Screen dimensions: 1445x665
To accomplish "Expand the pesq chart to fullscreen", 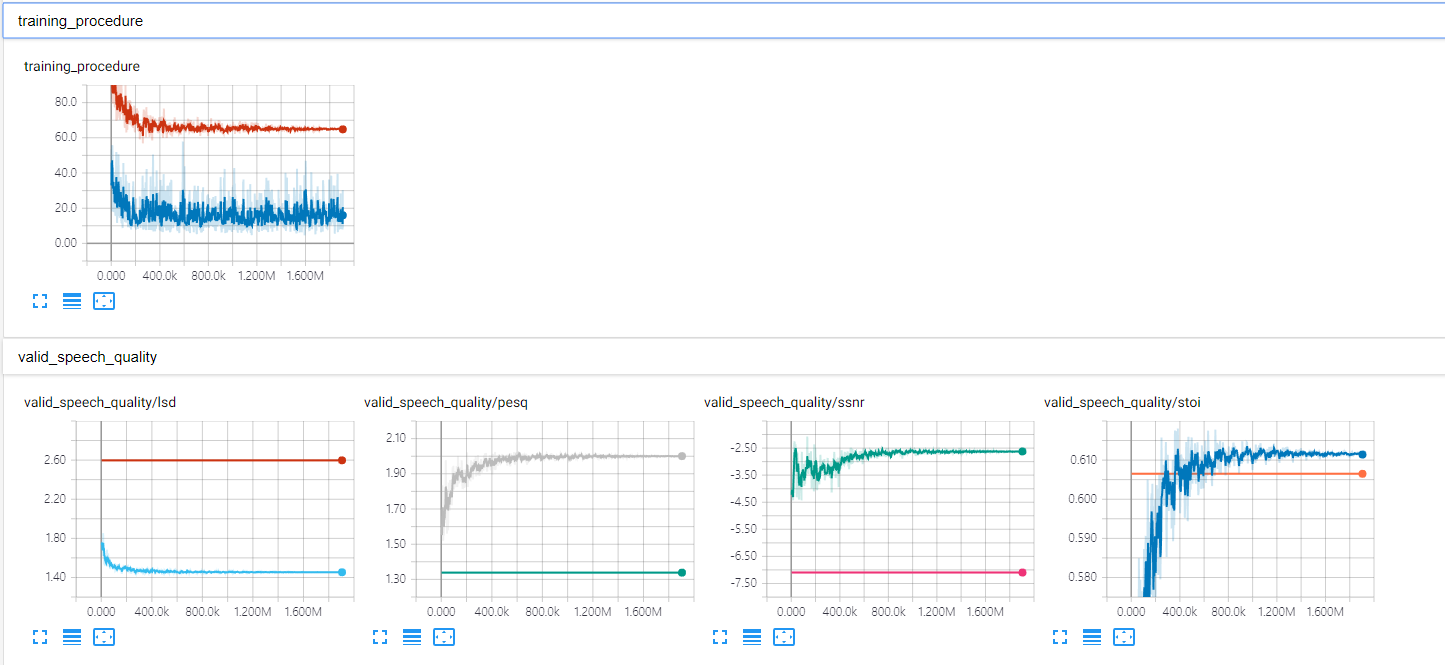I will (380, 636).
